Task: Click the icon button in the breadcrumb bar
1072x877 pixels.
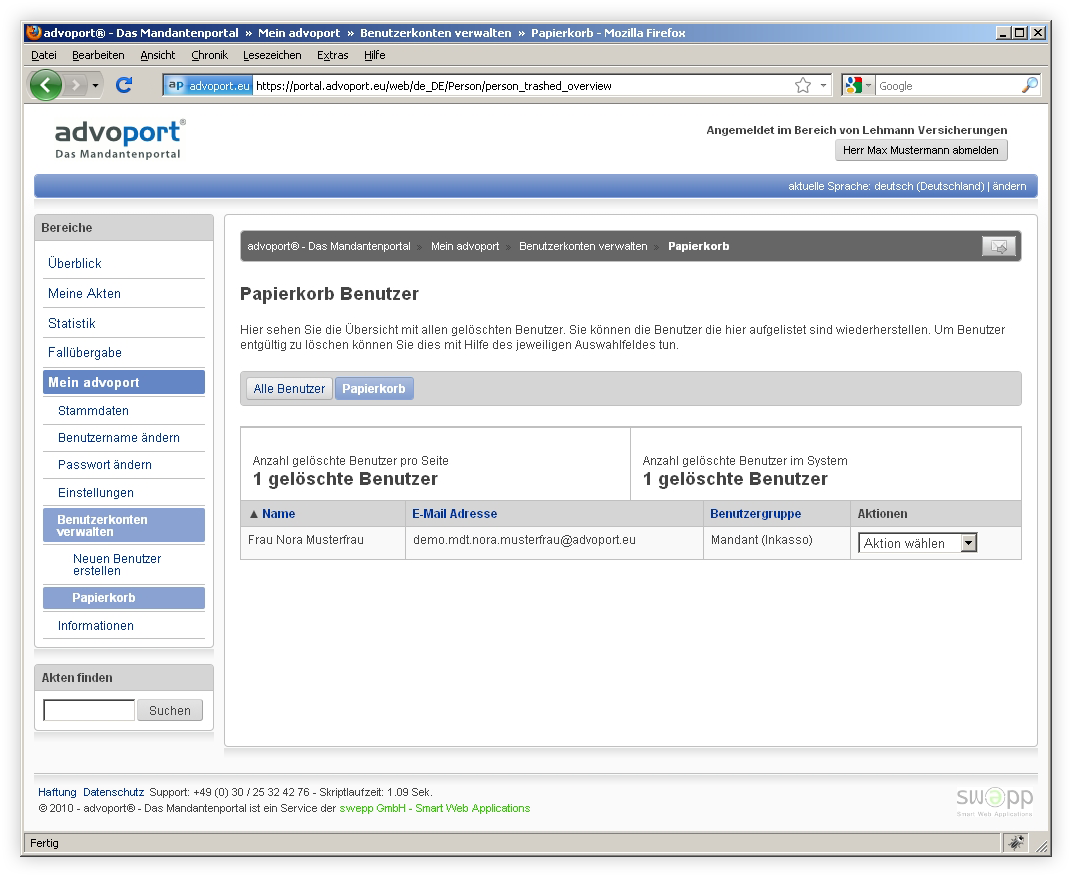Action: coord(999,246)
